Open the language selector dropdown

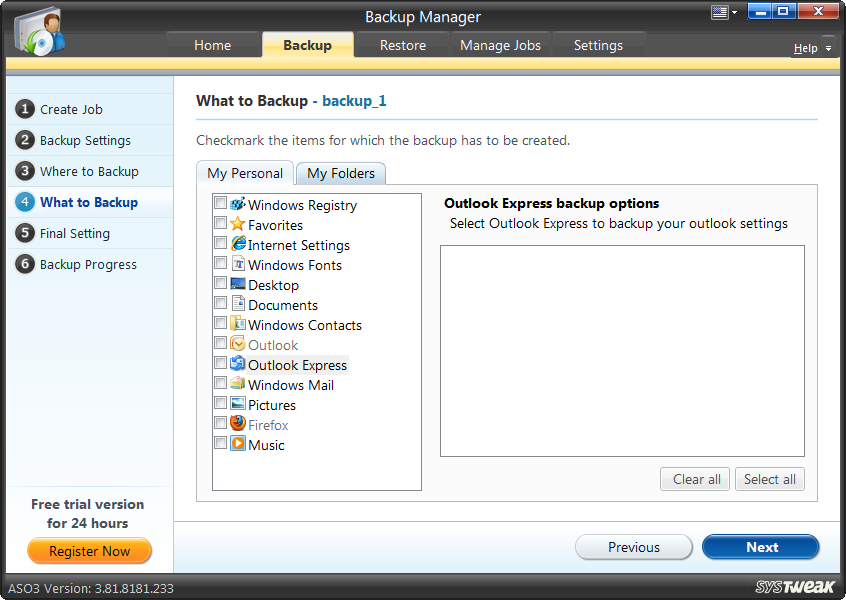[x=723, y=12]
